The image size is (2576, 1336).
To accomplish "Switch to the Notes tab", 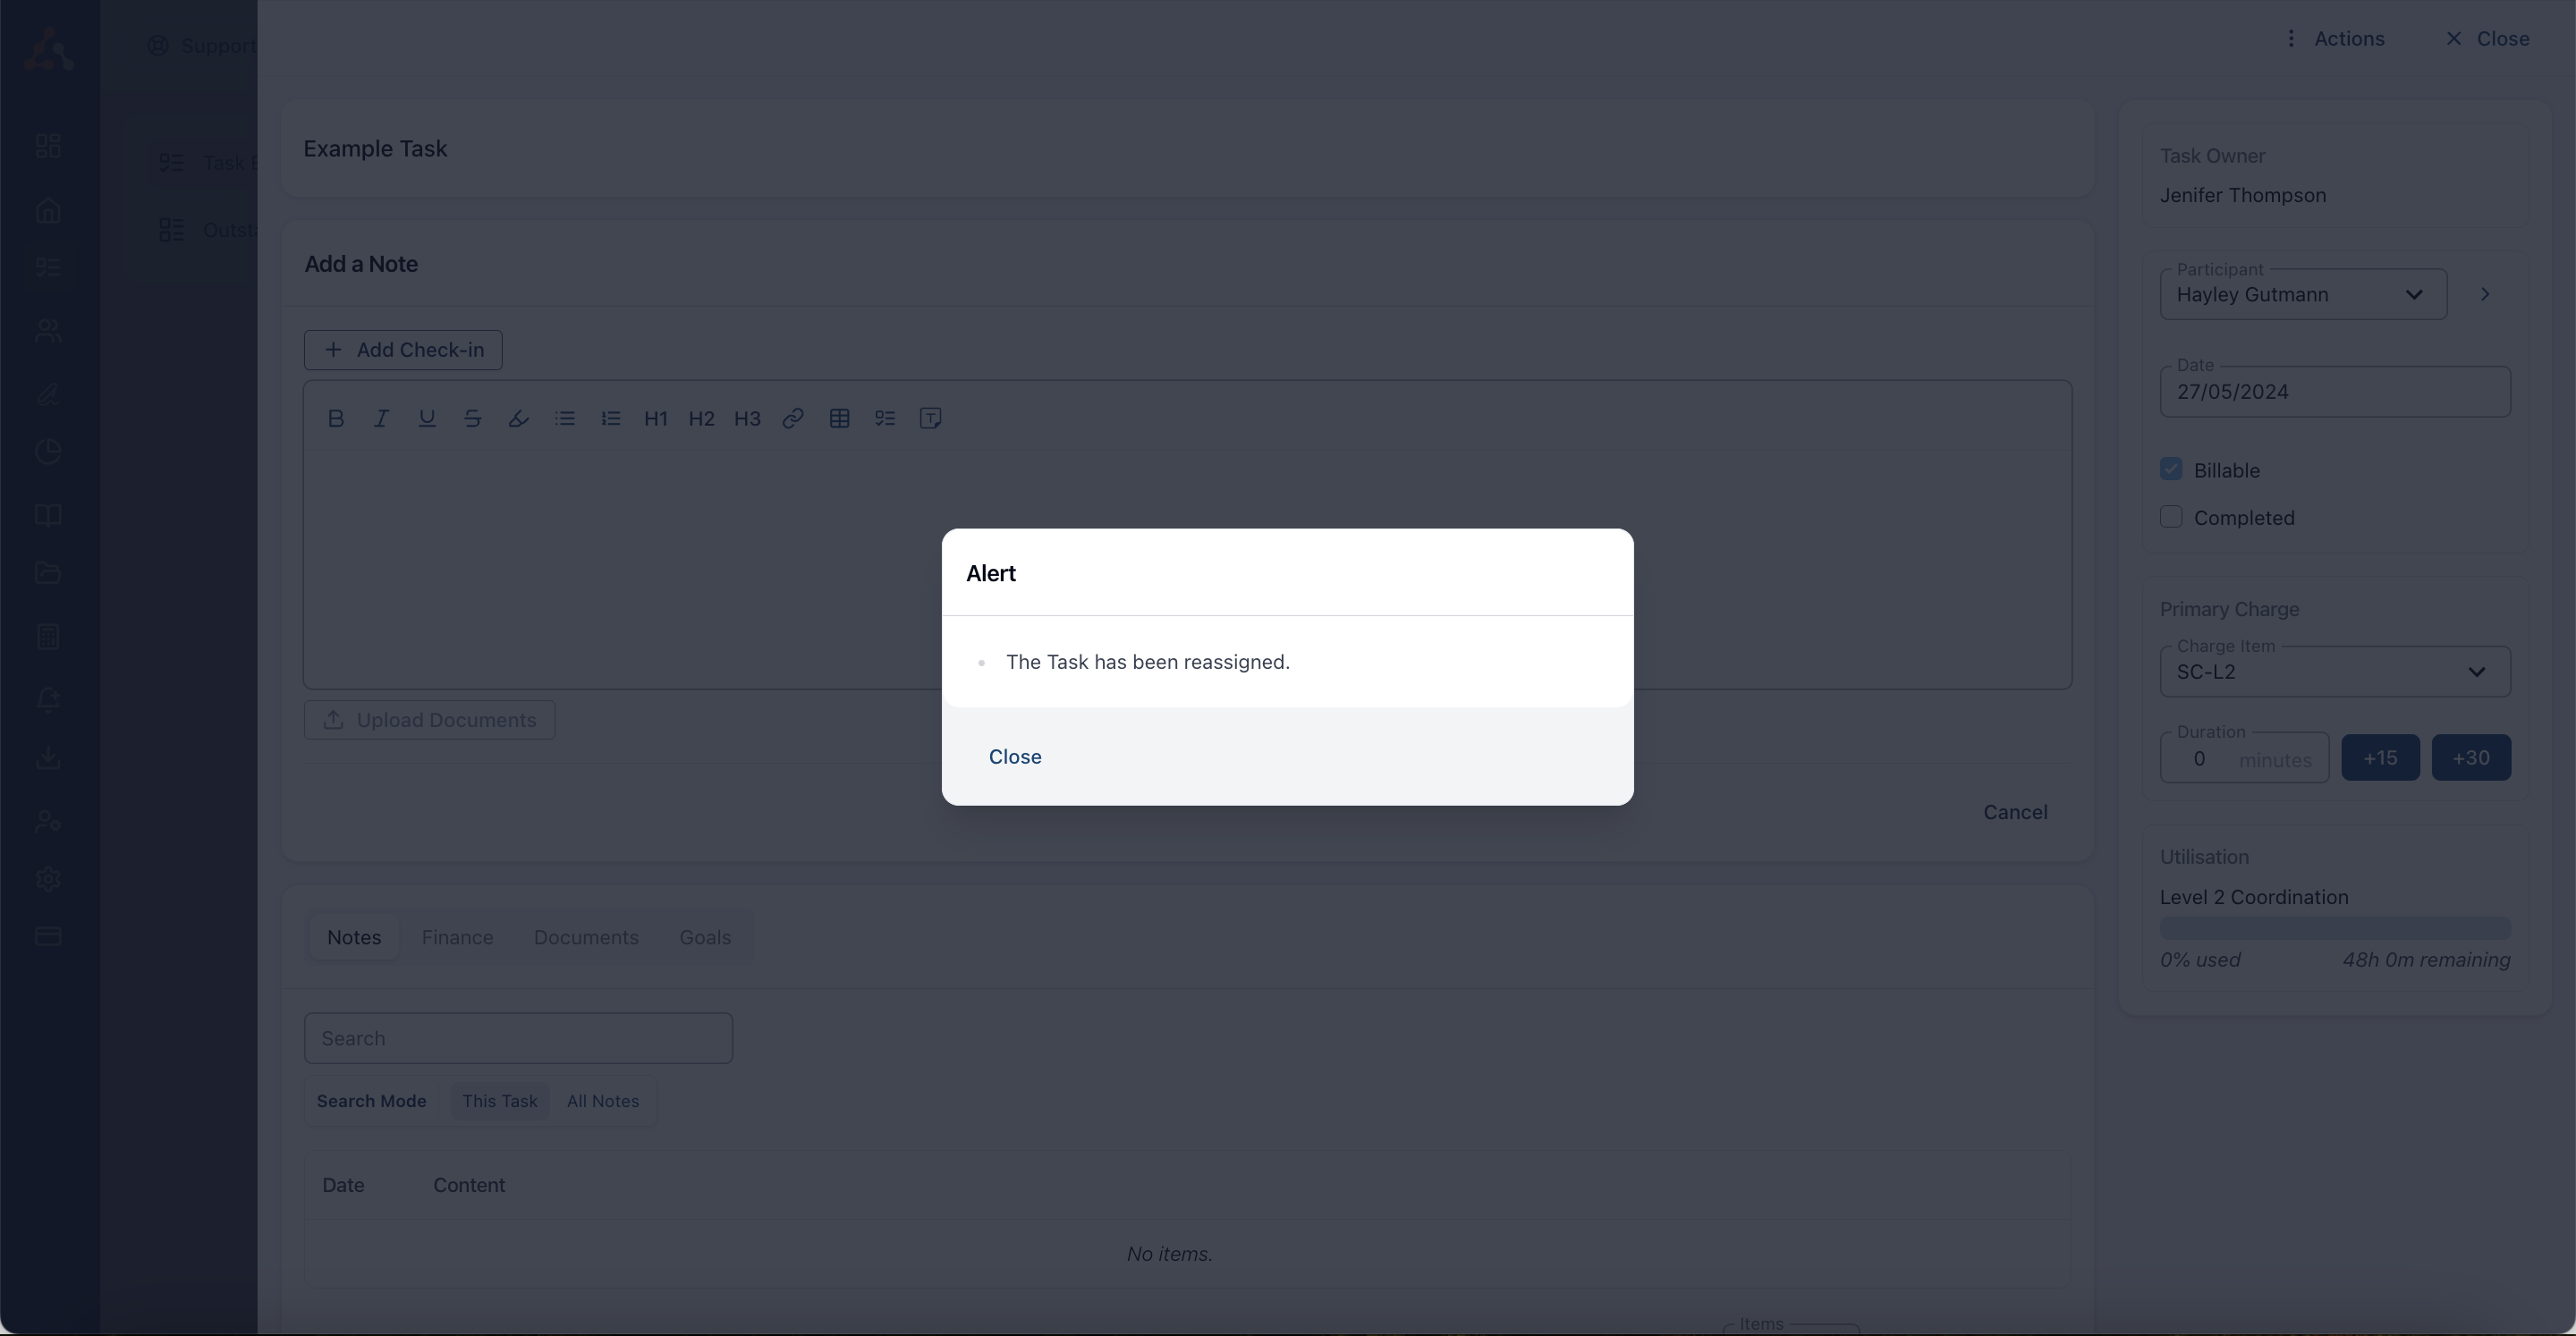I will pyautogui.click(x=354, y=938).
